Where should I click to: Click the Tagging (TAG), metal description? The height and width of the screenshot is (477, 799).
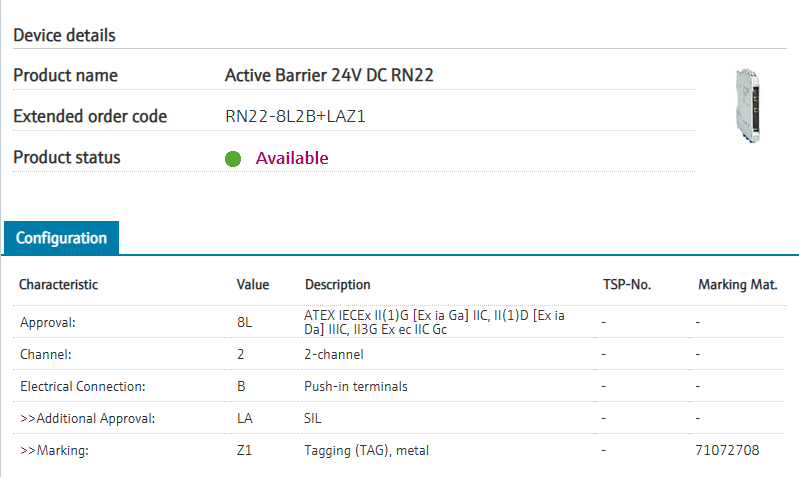tap(366, 450)
